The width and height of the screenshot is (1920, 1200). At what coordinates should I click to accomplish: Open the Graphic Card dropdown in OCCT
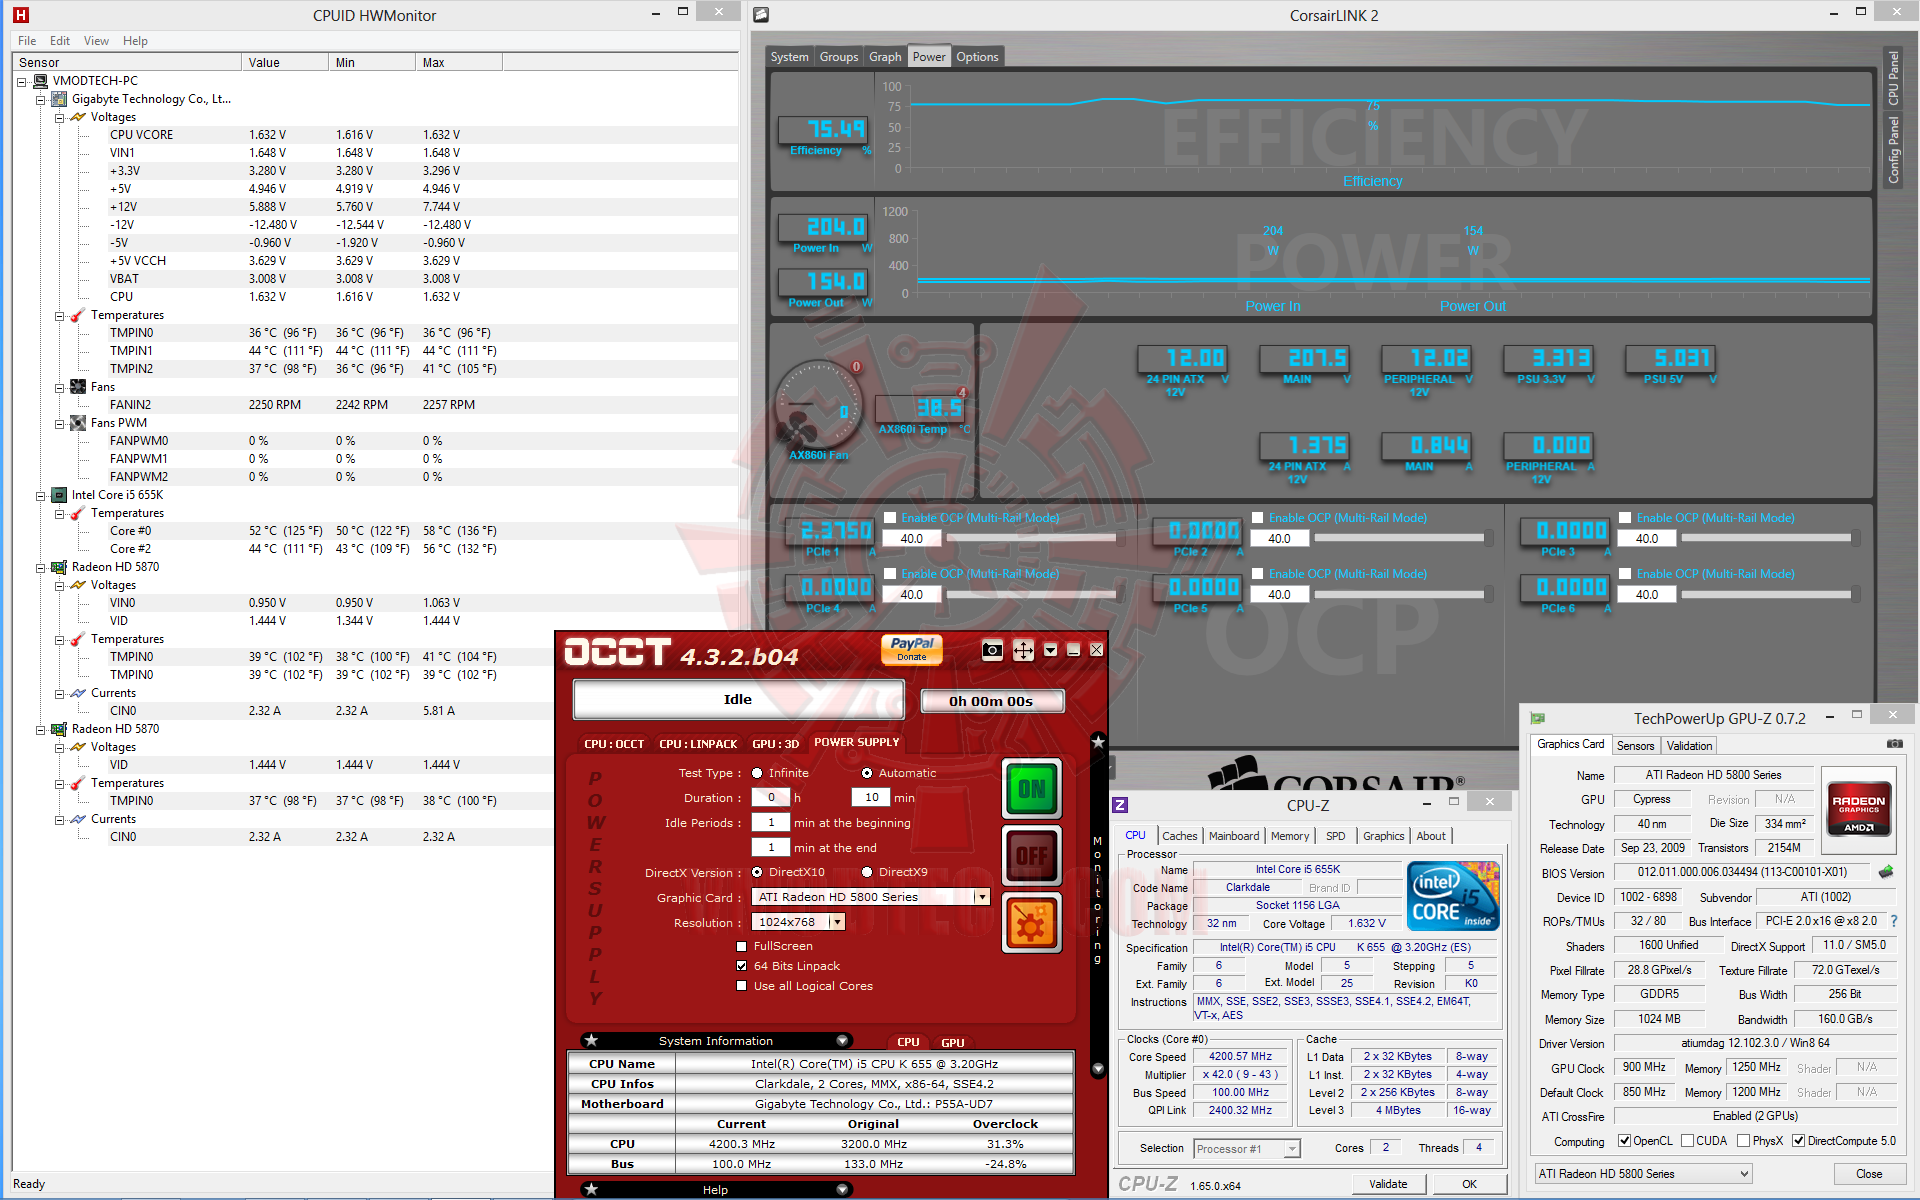click(982, 897)
